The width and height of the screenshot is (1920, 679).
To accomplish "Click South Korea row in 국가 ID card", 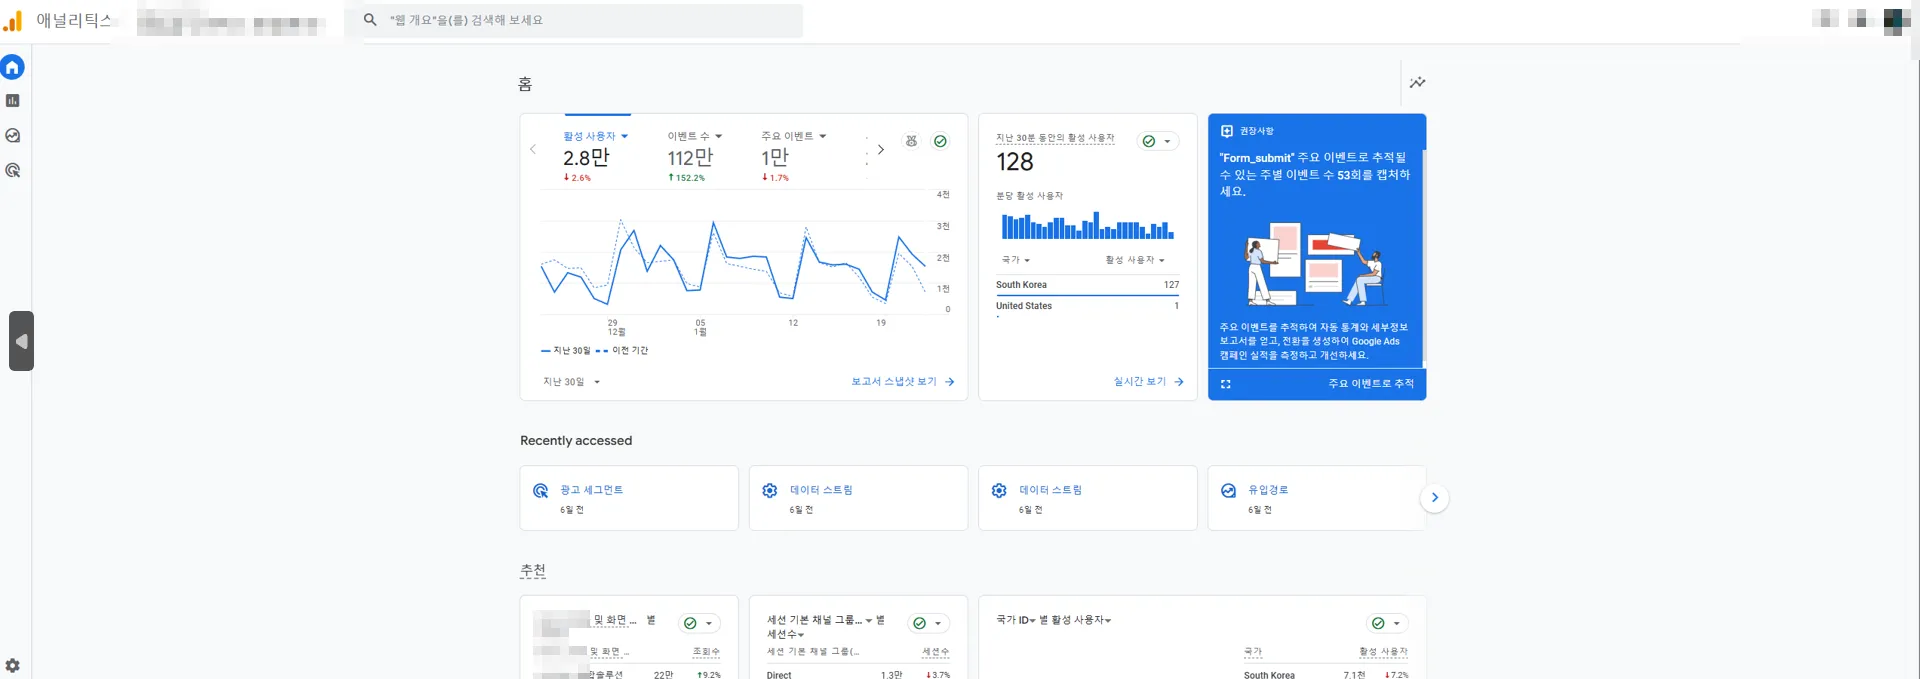I will pos(1326,675).
